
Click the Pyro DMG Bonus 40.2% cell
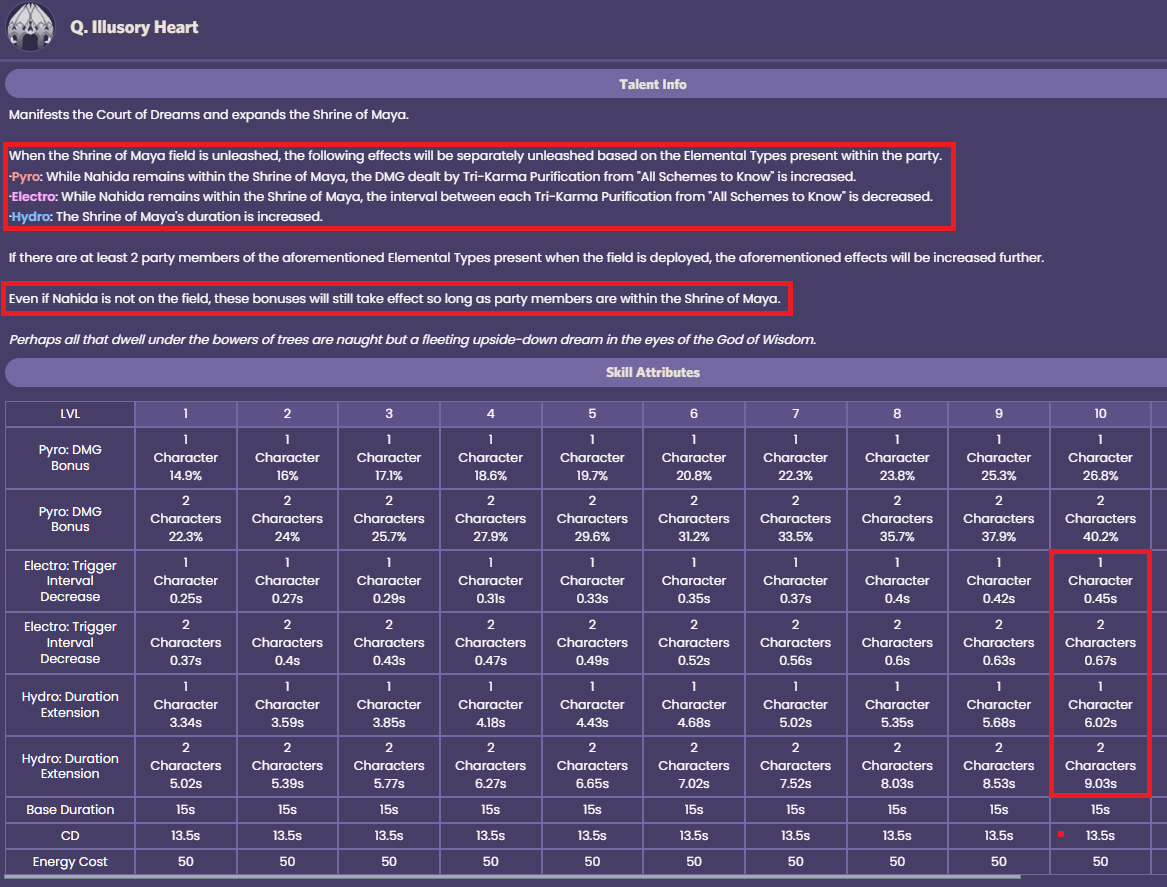pos(1100,519)
